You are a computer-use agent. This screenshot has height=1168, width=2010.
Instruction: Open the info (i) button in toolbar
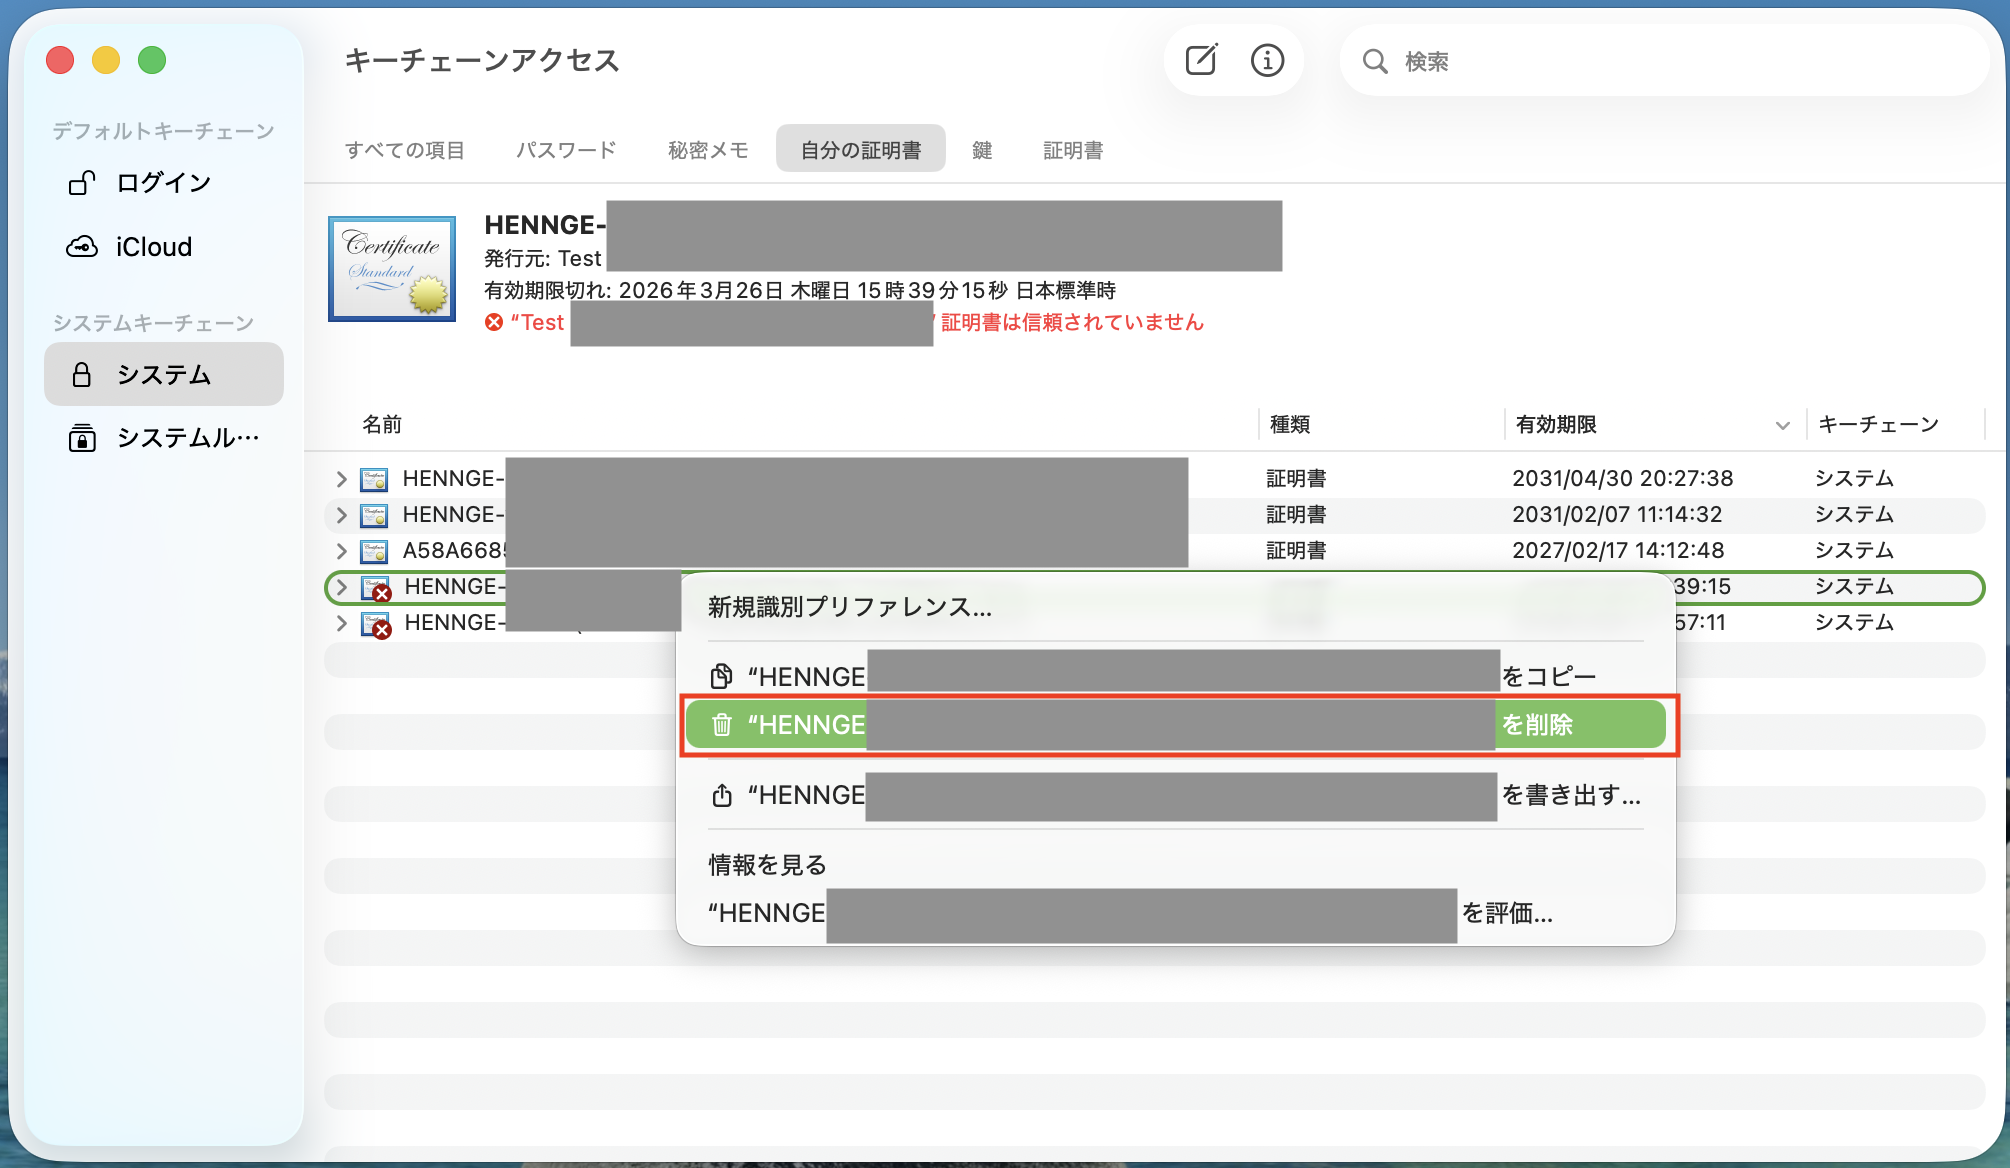1267,61
